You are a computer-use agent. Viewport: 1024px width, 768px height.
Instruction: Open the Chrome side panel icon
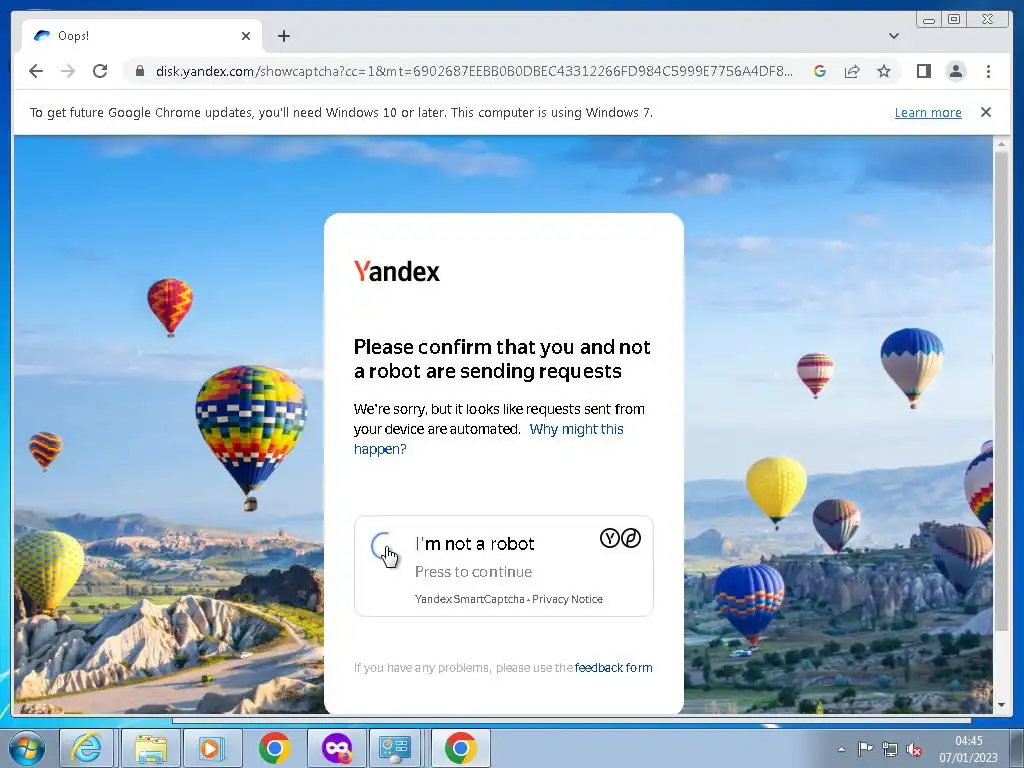click(923, 71)
